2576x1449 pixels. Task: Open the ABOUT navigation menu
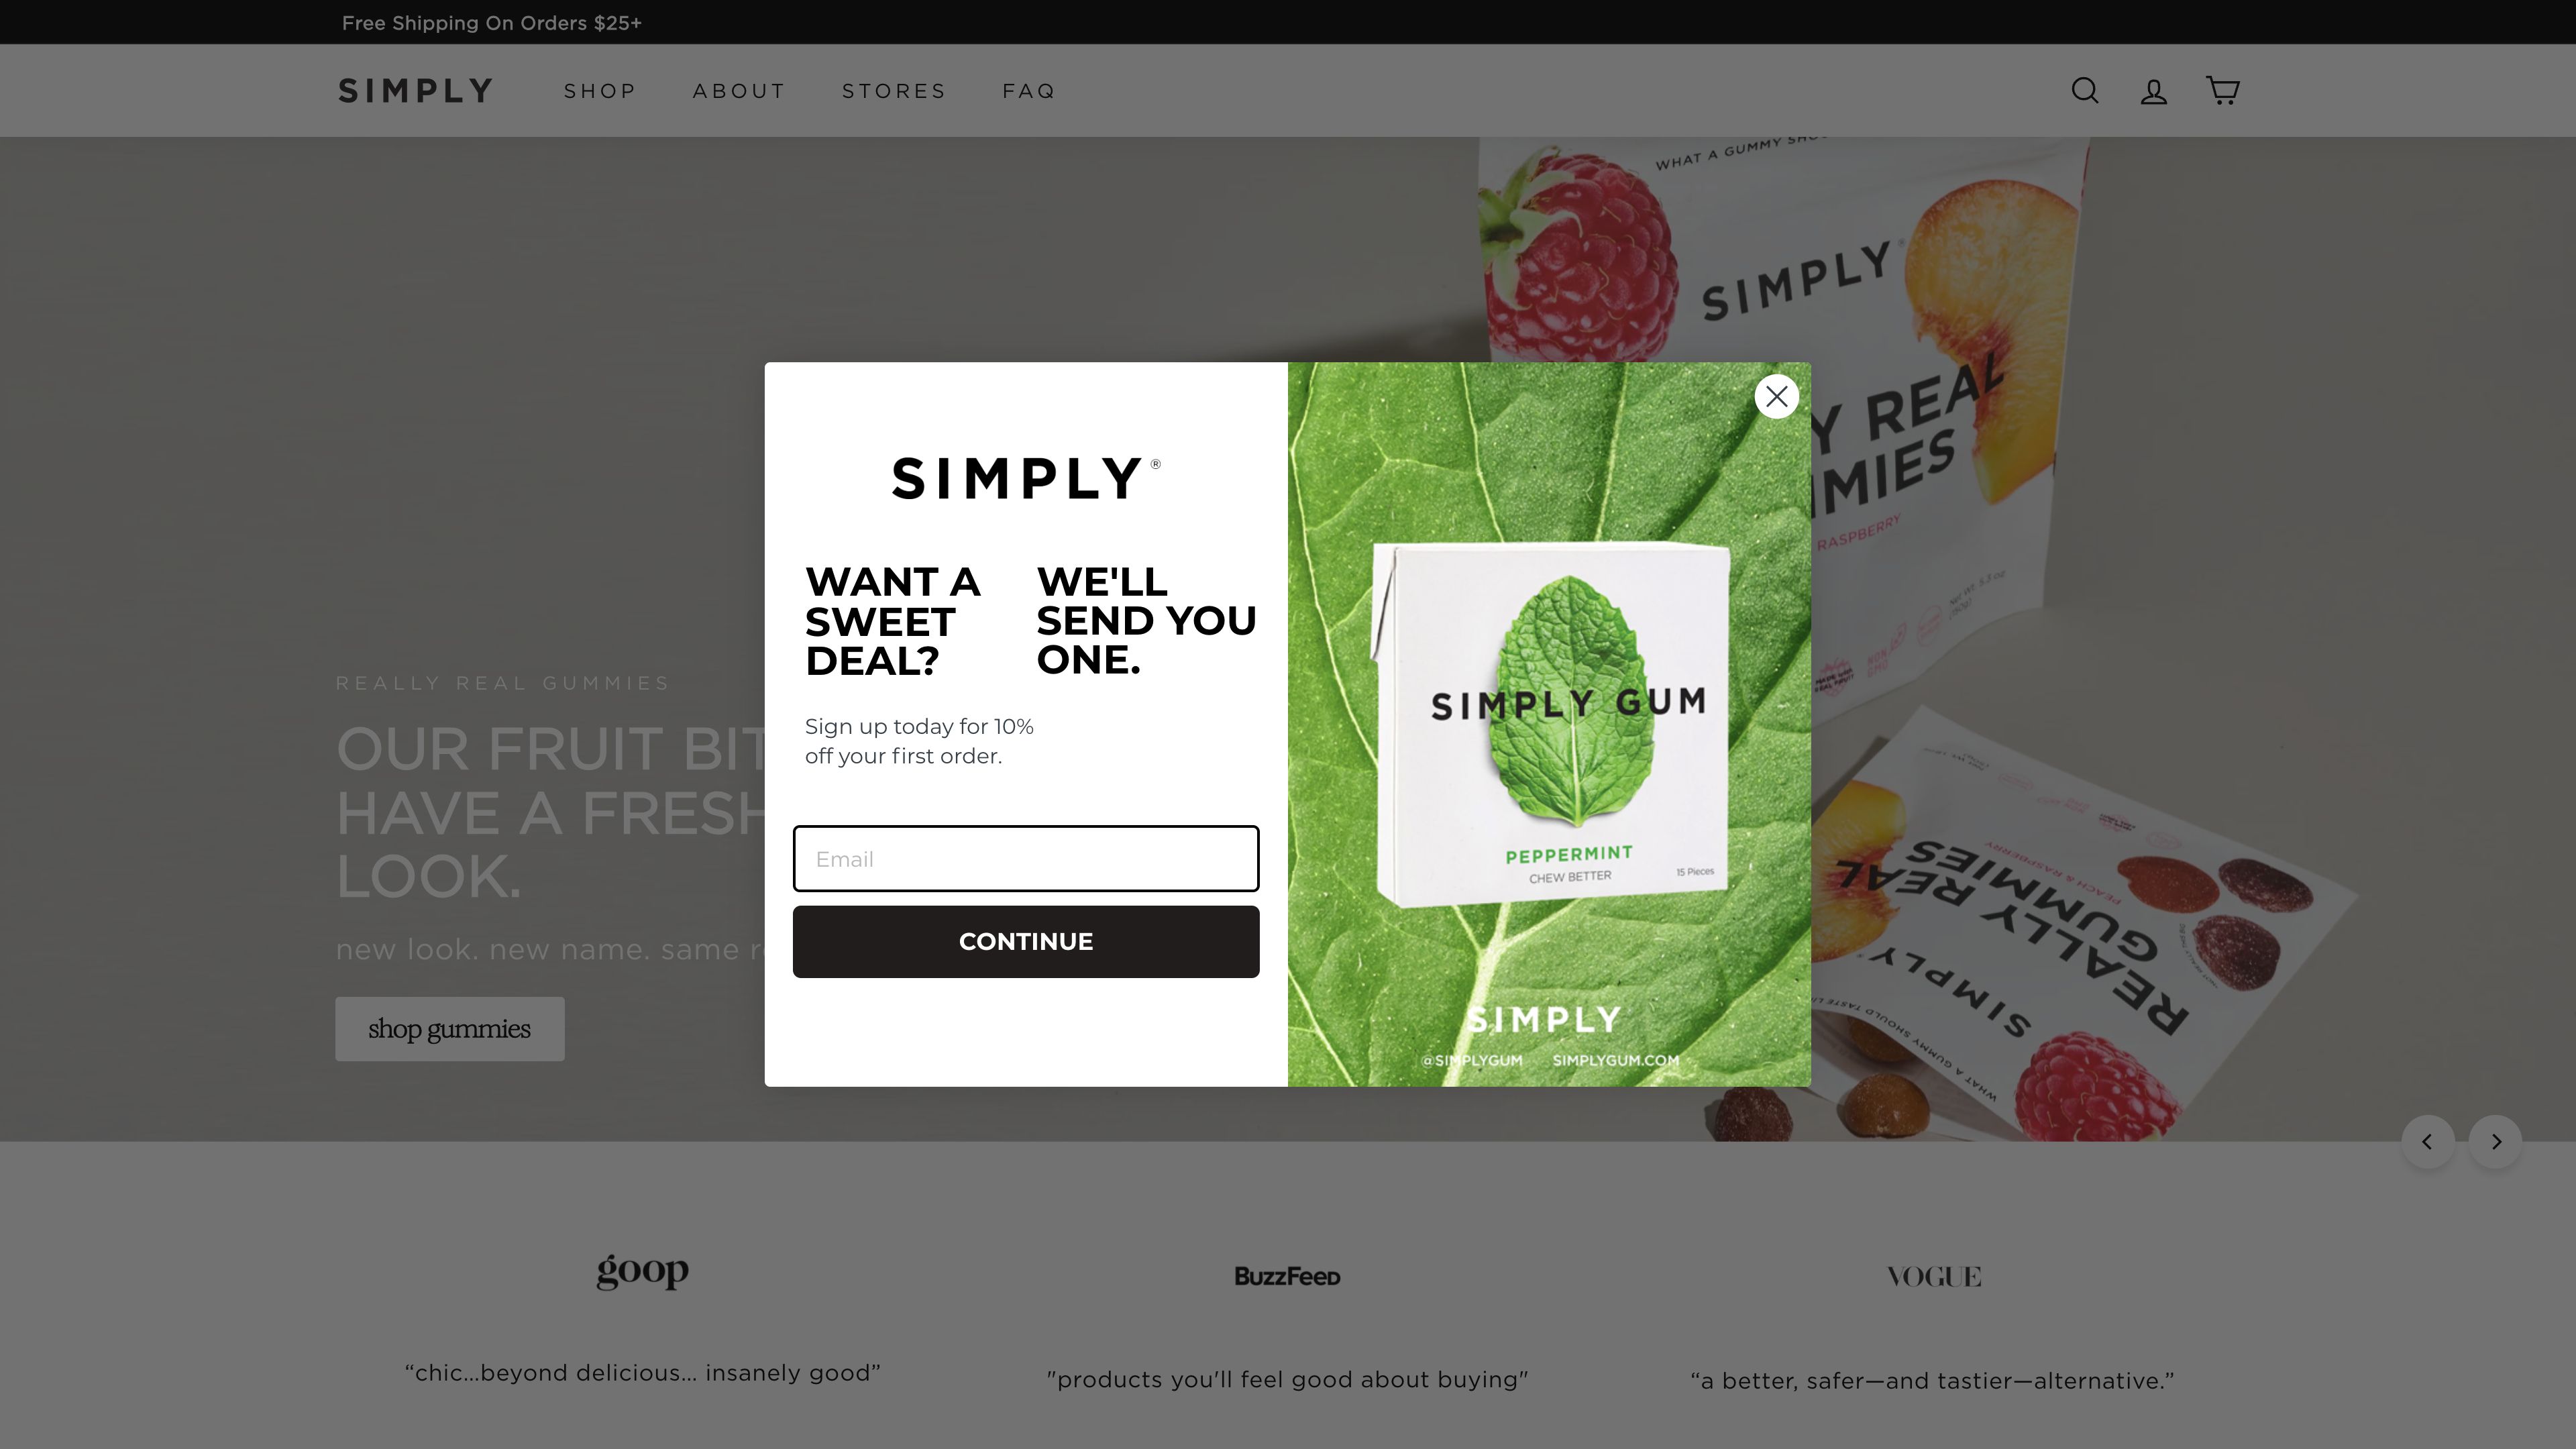(x=739, y=91)
